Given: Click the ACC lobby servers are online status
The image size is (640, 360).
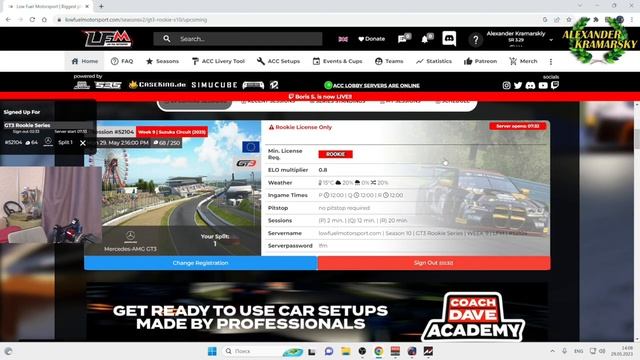Looking at the screenshot, I should (372, 85).
